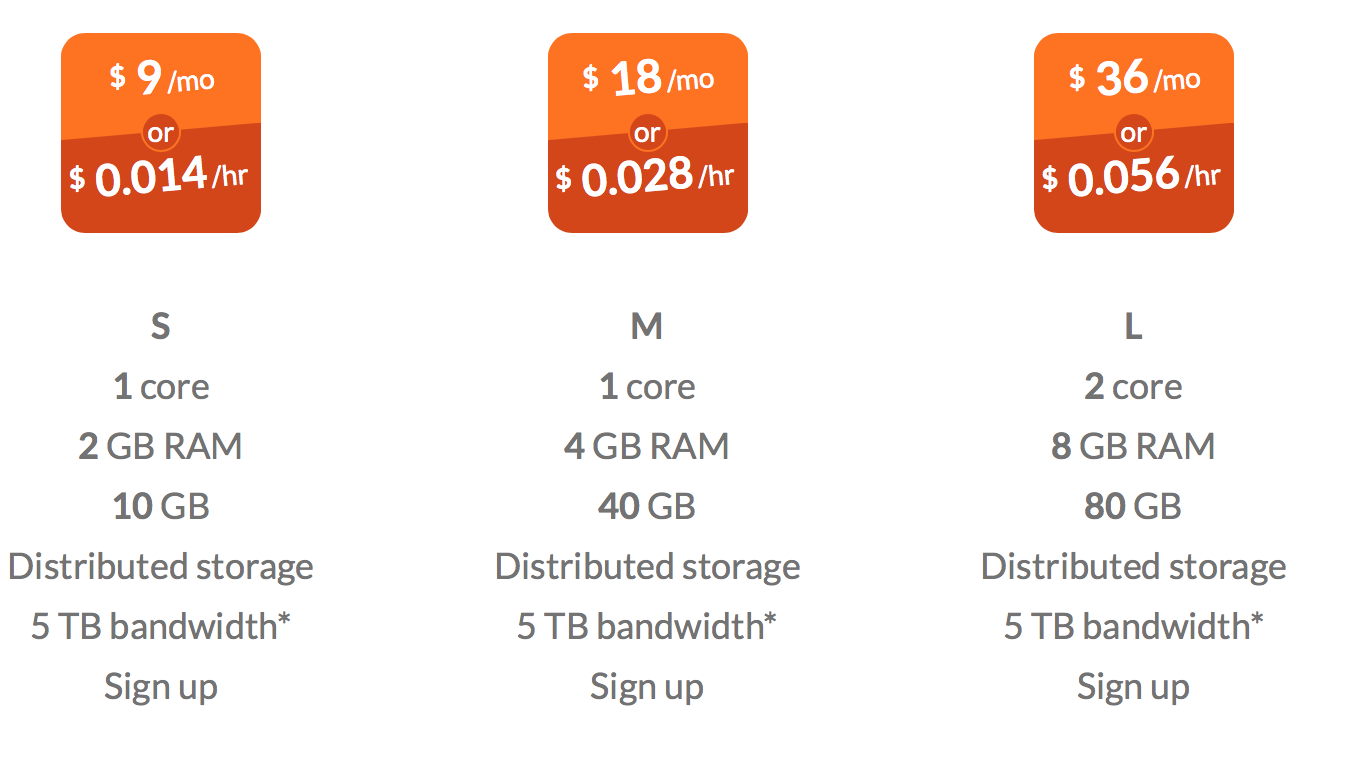Click the 8 GB RAM spec for plan L
Screen dimensions: 1368x768
pyautogui.click(x=1133, y=446)
